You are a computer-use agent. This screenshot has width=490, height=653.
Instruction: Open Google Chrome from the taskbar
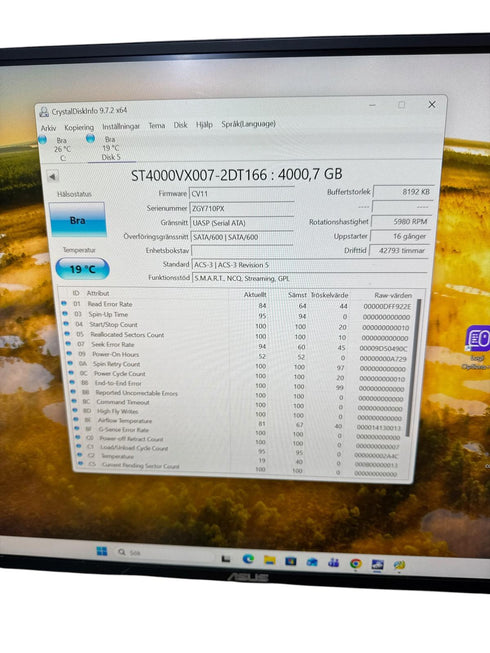tap(356, 563)
